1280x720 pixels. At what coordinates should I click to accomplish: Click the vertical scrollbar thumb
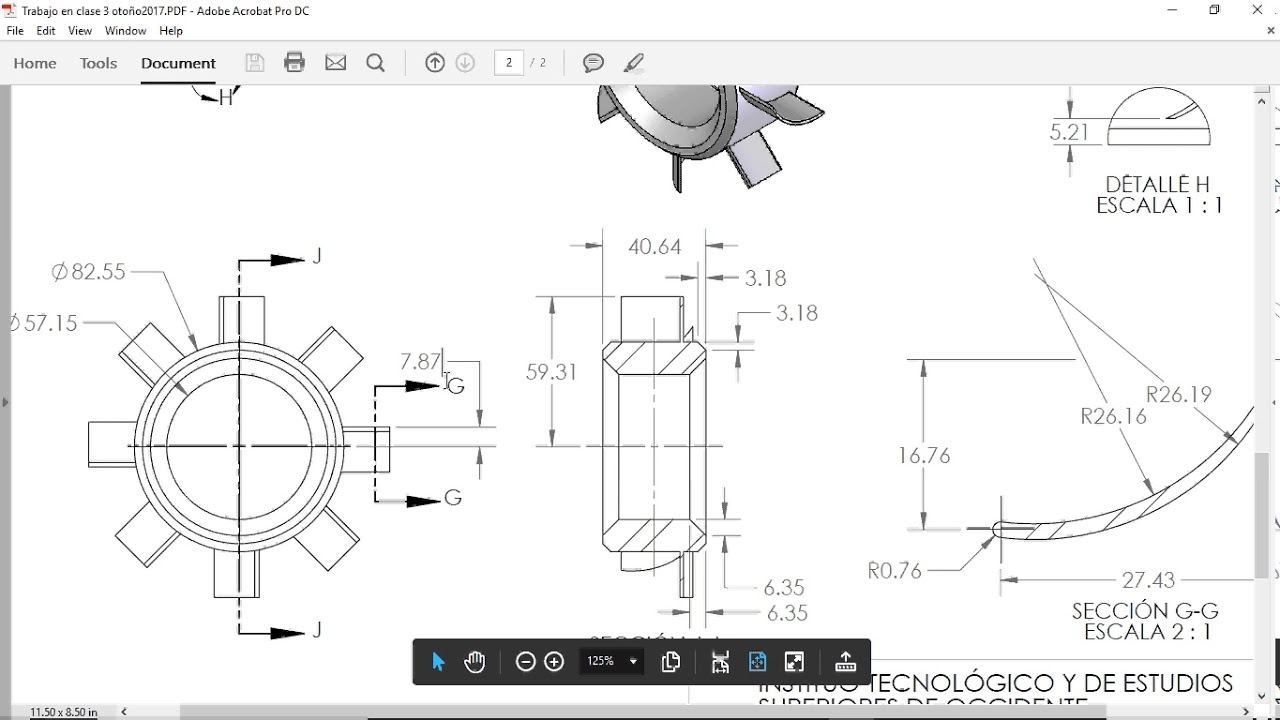point(1262,515)
